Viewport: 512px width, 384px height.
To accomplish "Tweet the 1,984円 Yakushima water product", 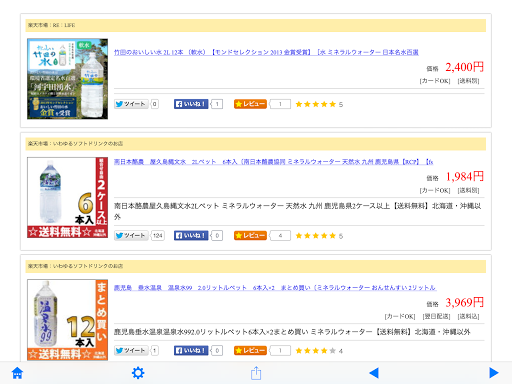I will click(x=131, y=236).
